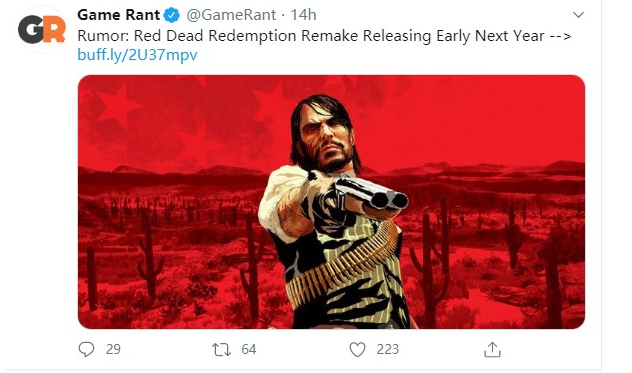Expand the tweet options chevron
The image size is (632, 373).
[x=578, y=15]
